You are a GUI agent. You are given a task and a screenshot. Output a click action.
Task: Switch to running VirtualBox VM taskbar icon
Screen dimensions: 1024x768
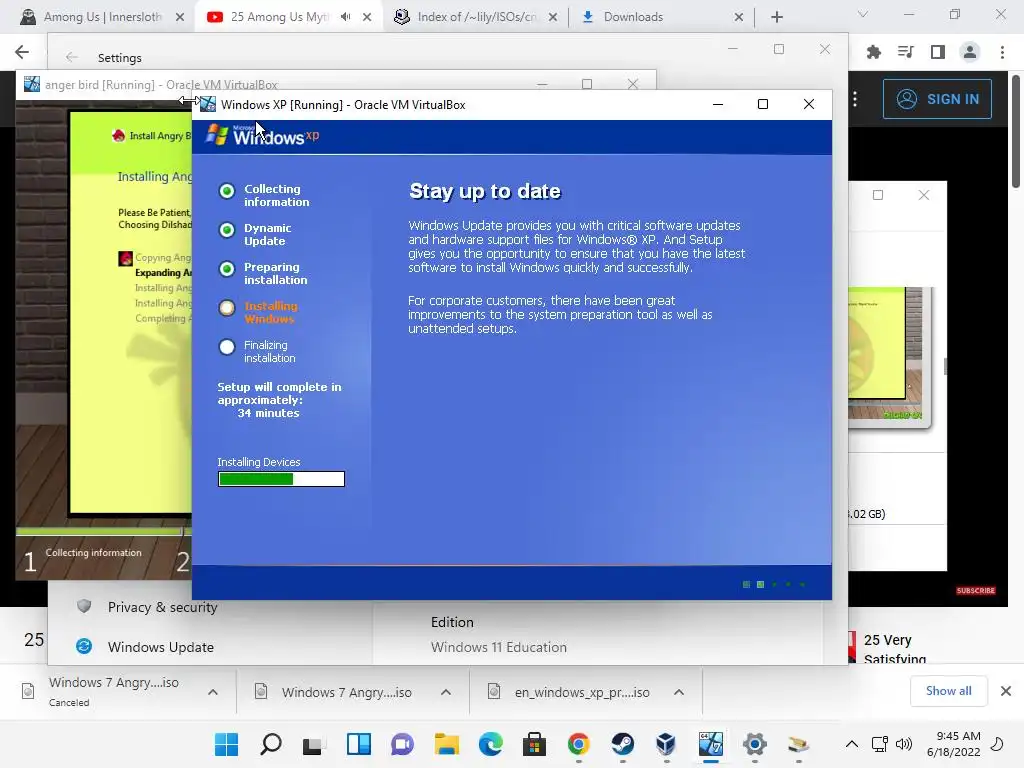(711, 744)
